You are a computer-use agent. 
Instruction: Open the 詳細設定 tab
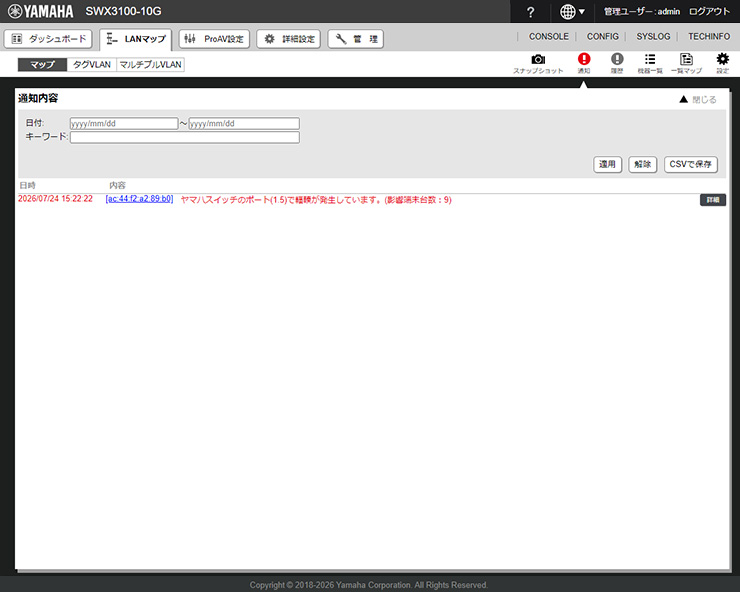(288, 39)
